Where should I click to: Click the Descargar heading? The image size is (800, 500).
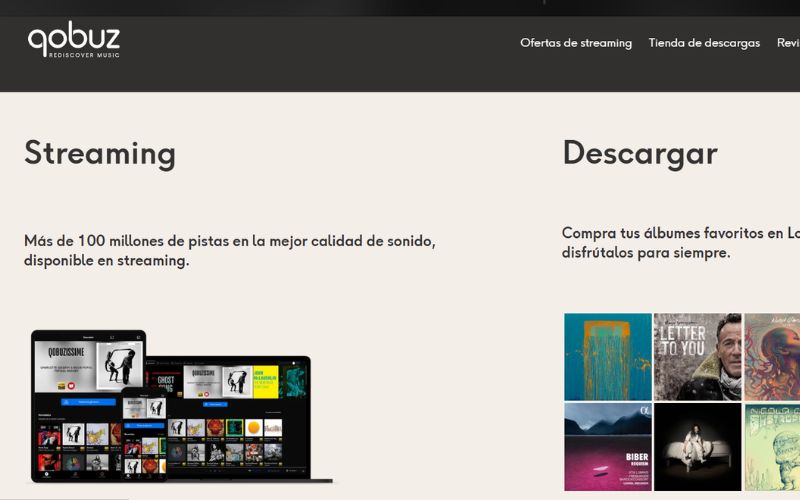pyautogui.click(x=640, y=153)
